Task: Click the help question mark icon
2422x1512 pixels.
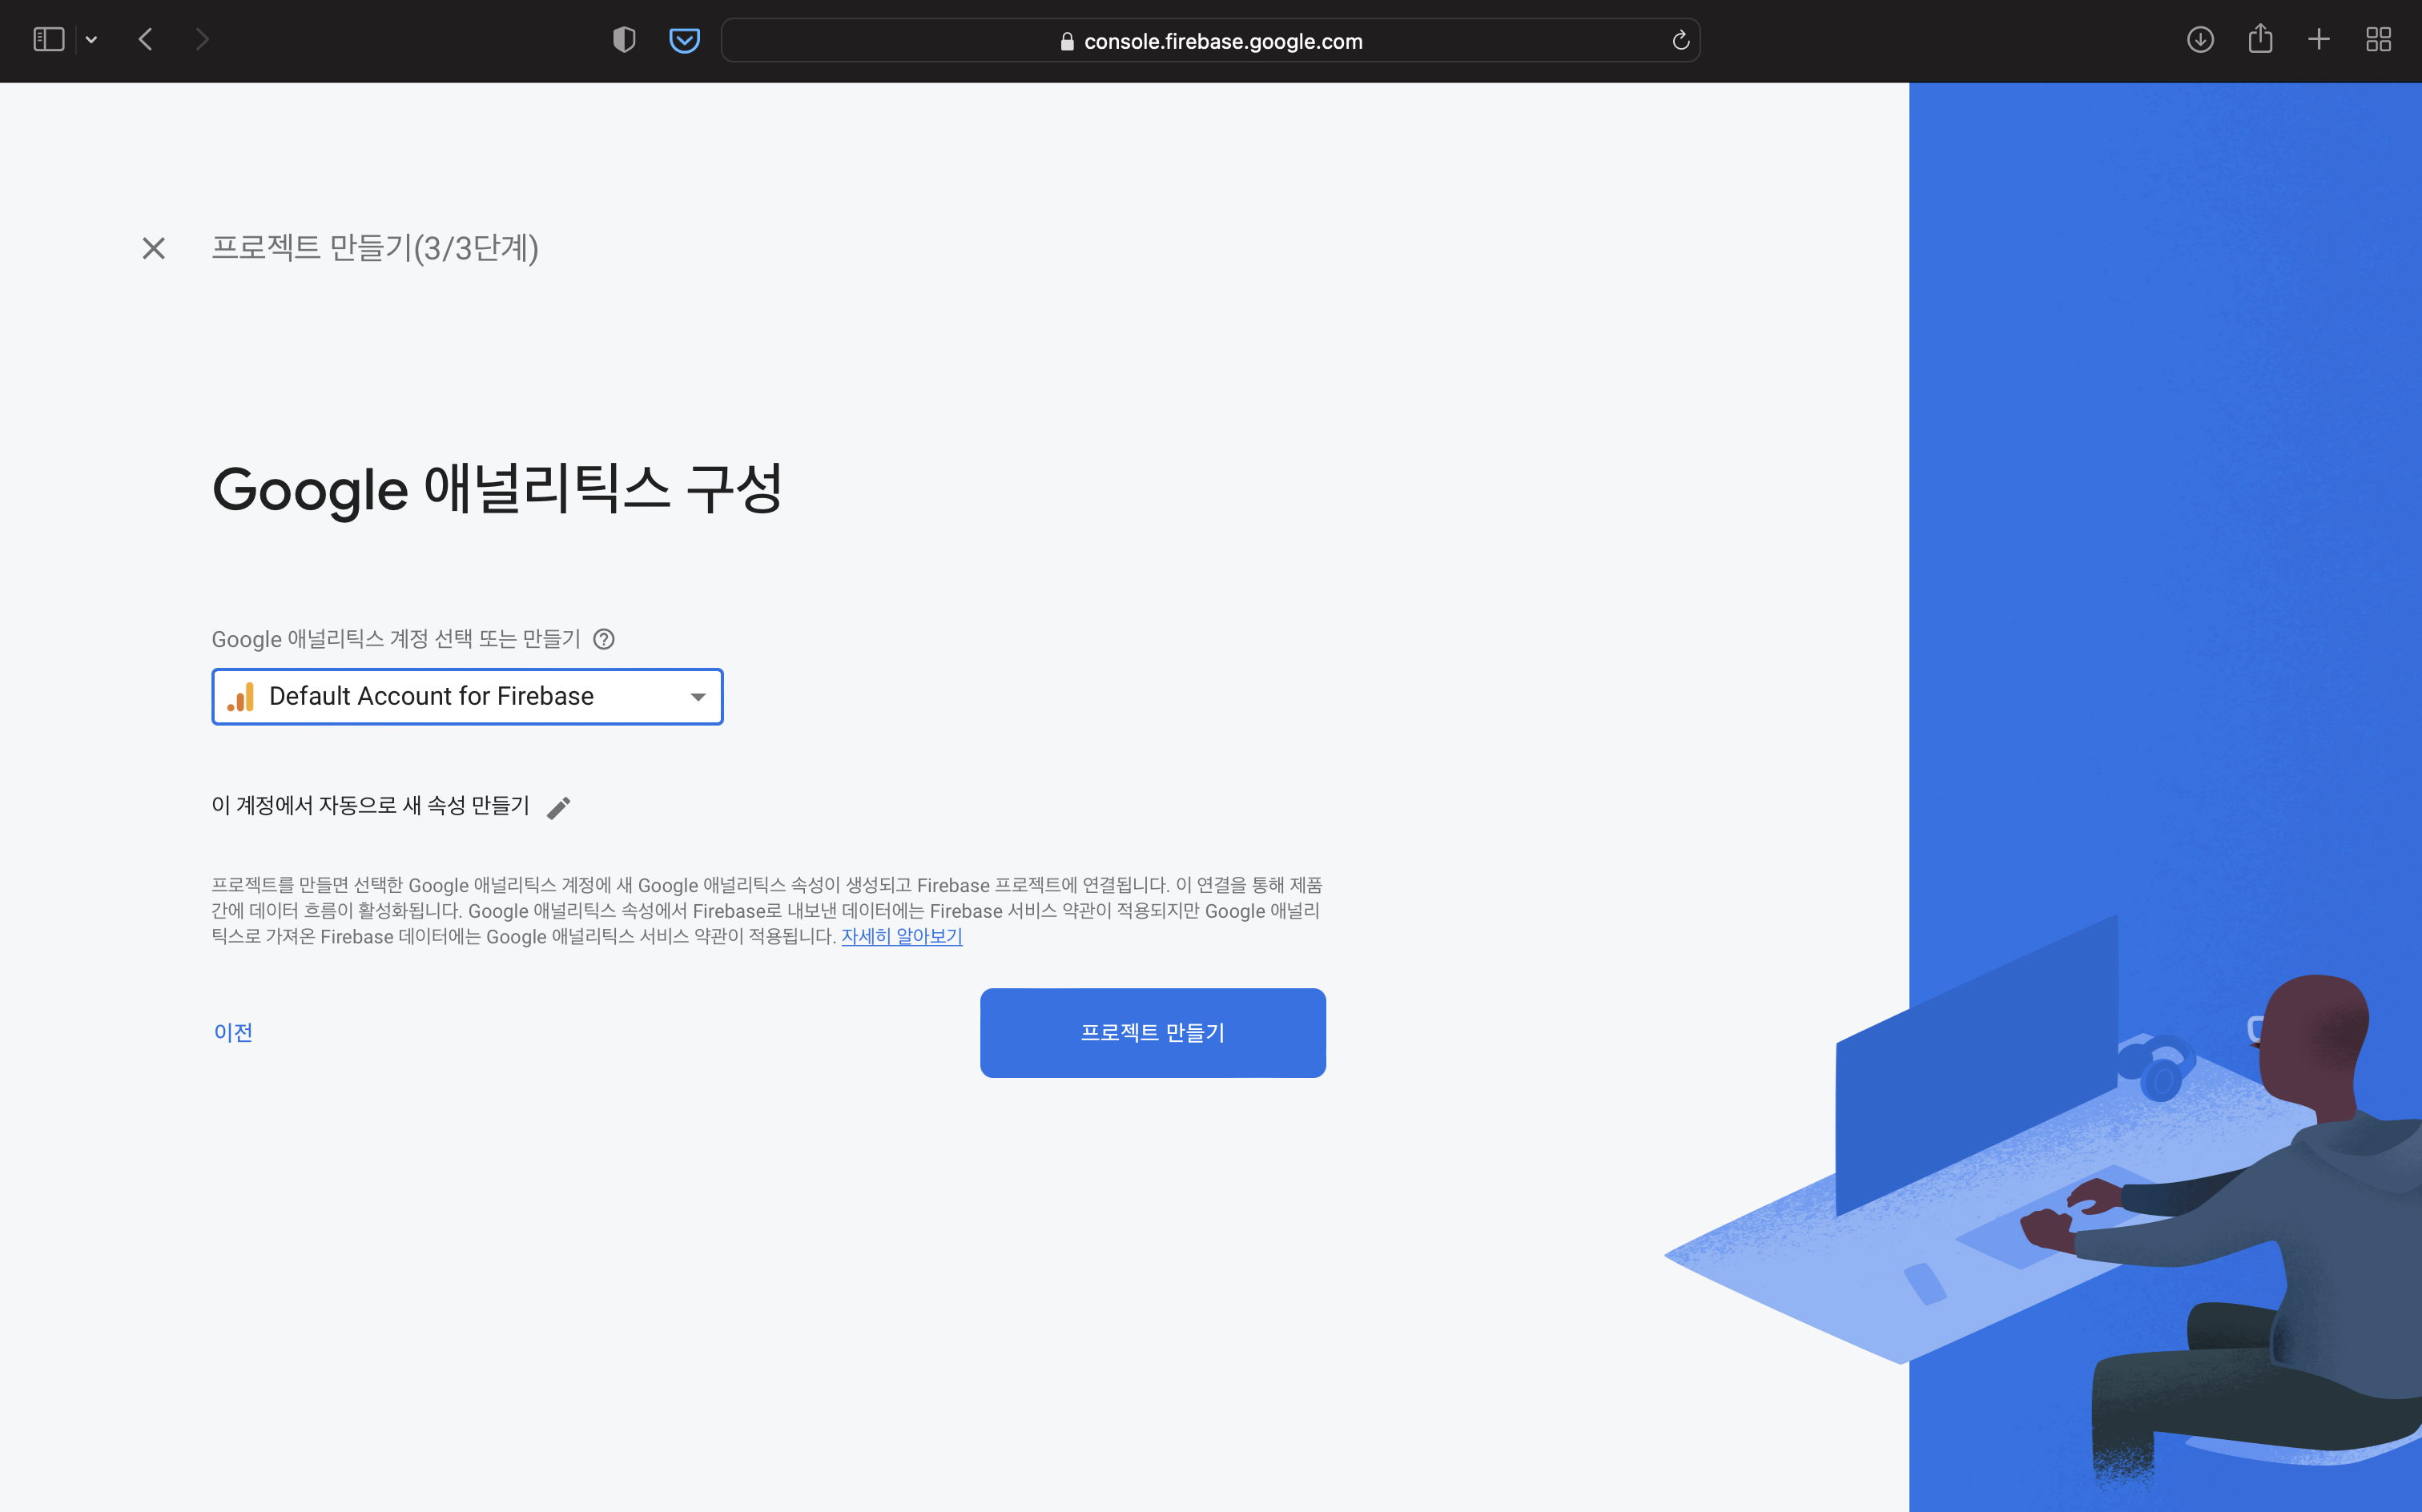Action: tap(603, 639)
